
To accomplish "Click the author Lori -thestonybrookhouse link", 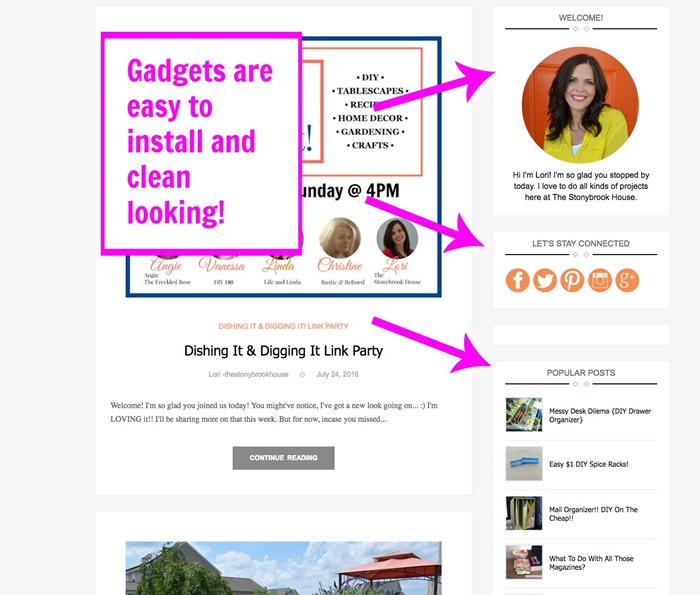I will point(248,374).
